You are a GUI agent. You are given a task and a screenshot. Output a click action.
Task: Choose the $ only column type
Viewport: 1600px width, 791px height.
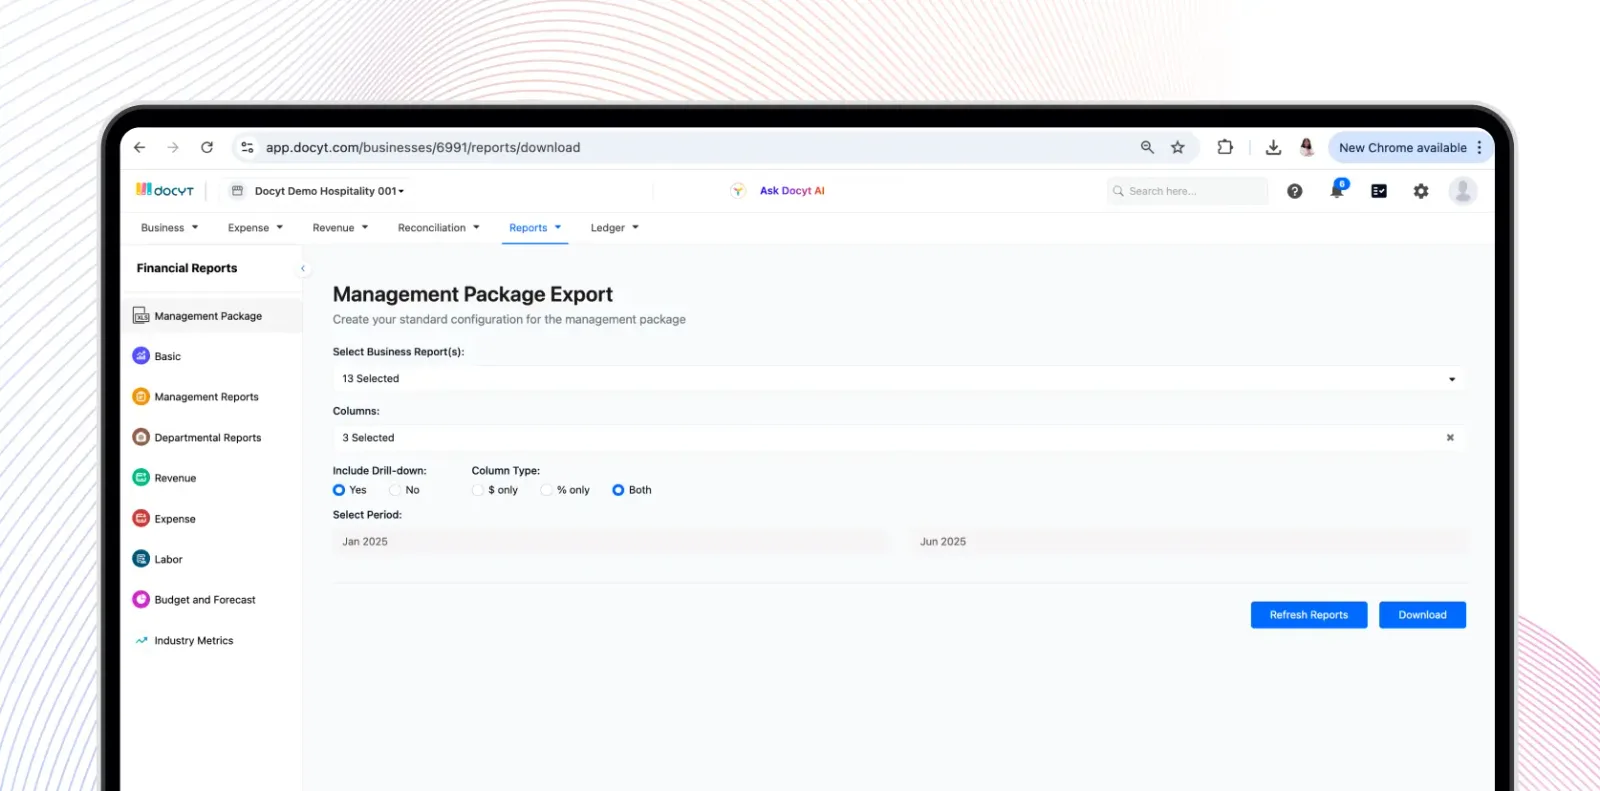(x=478, y=490)
